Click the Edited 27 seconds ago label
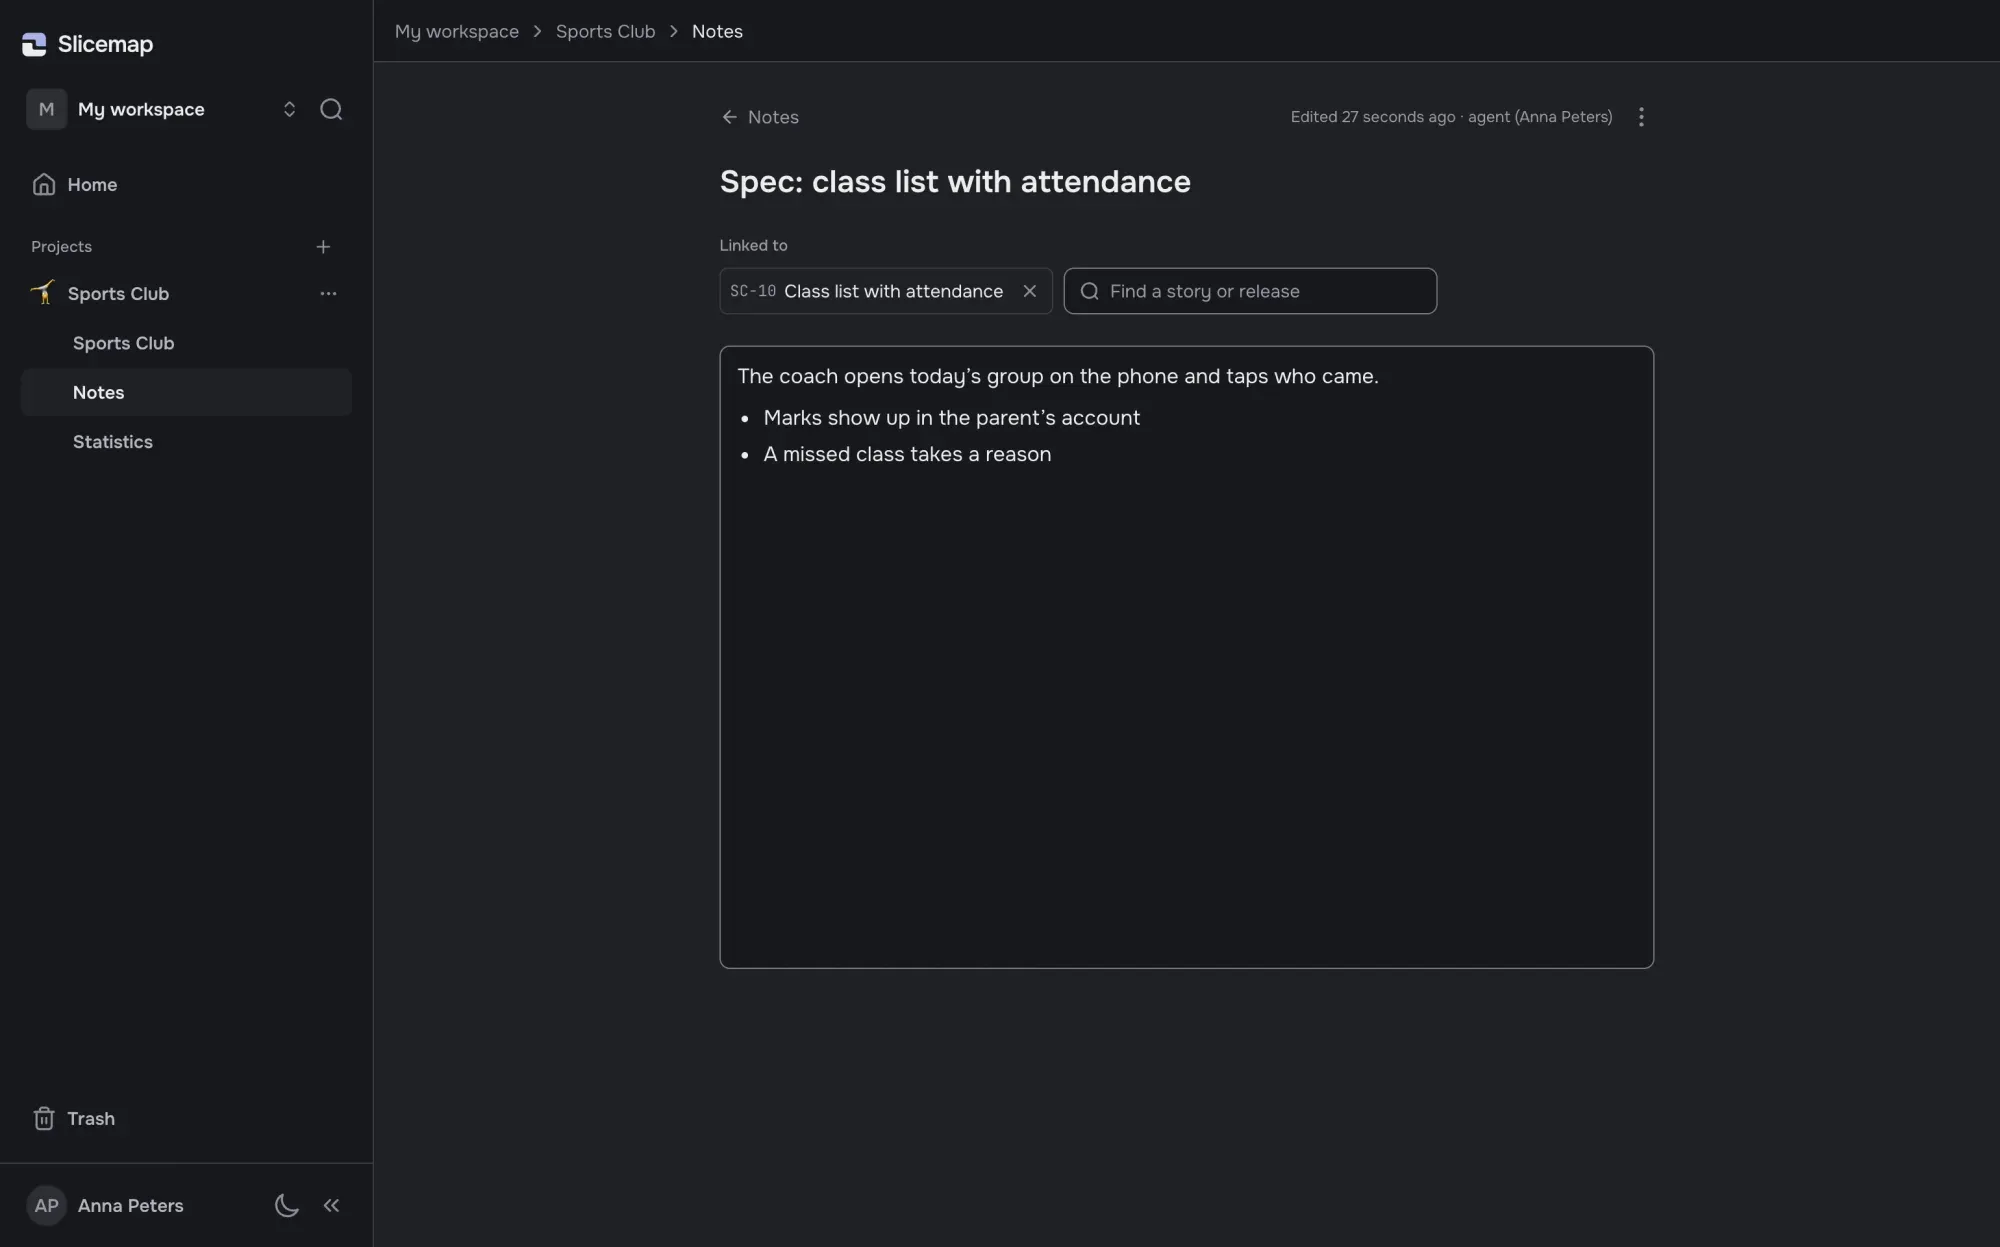Viewport: 2000px width, 1247px height. tap(1372, 117)
